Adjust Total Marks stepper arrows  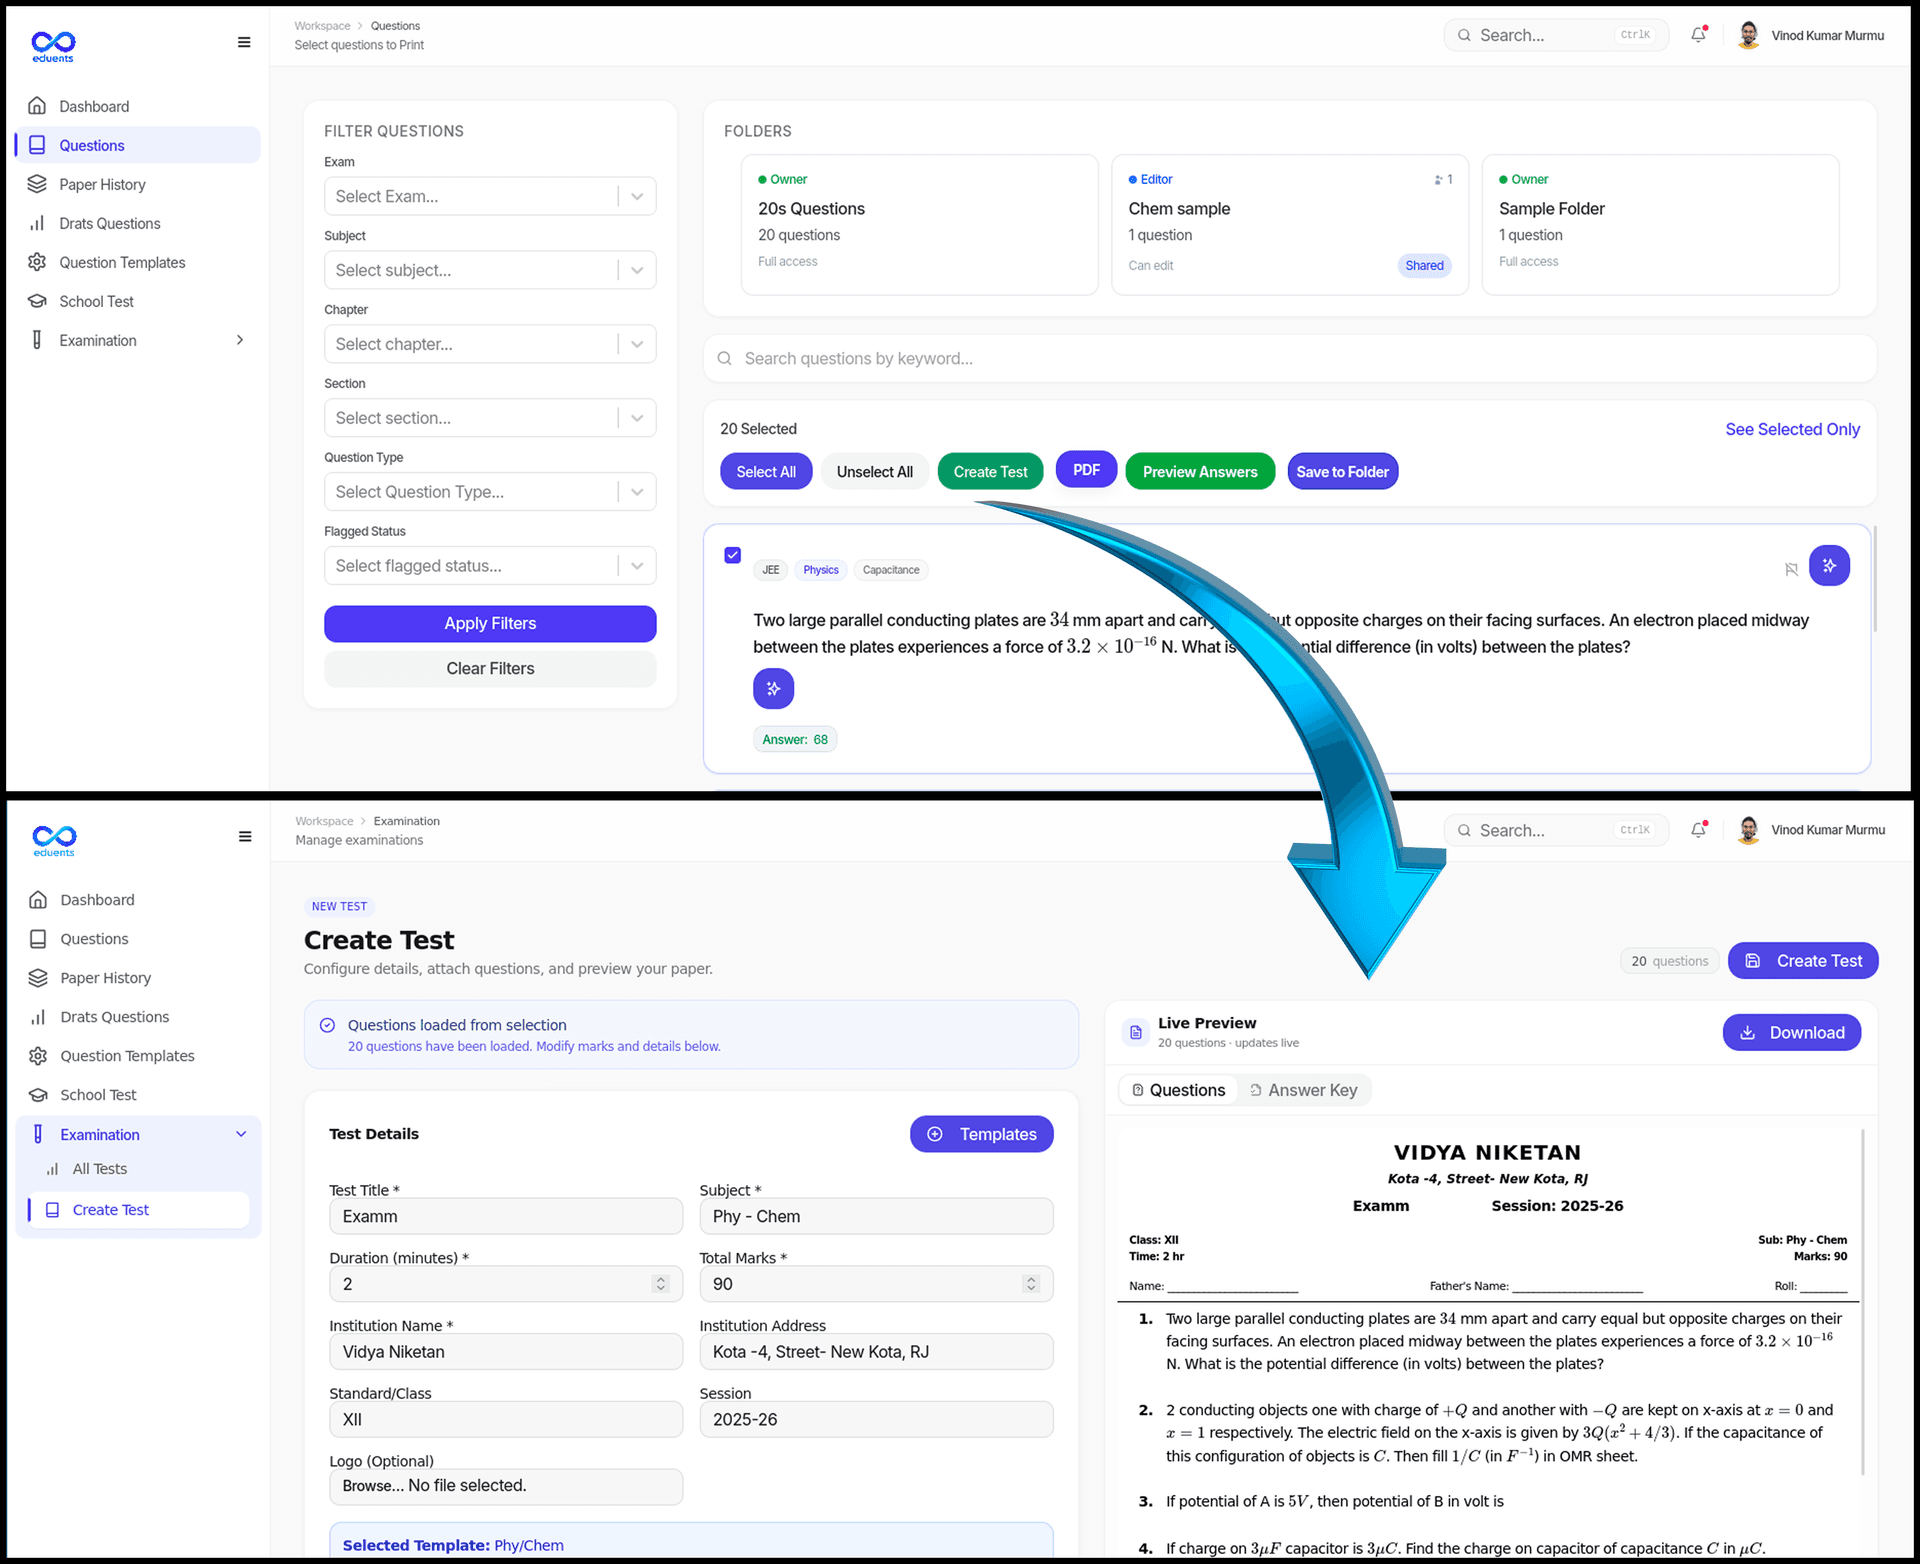(1031, 1284)
